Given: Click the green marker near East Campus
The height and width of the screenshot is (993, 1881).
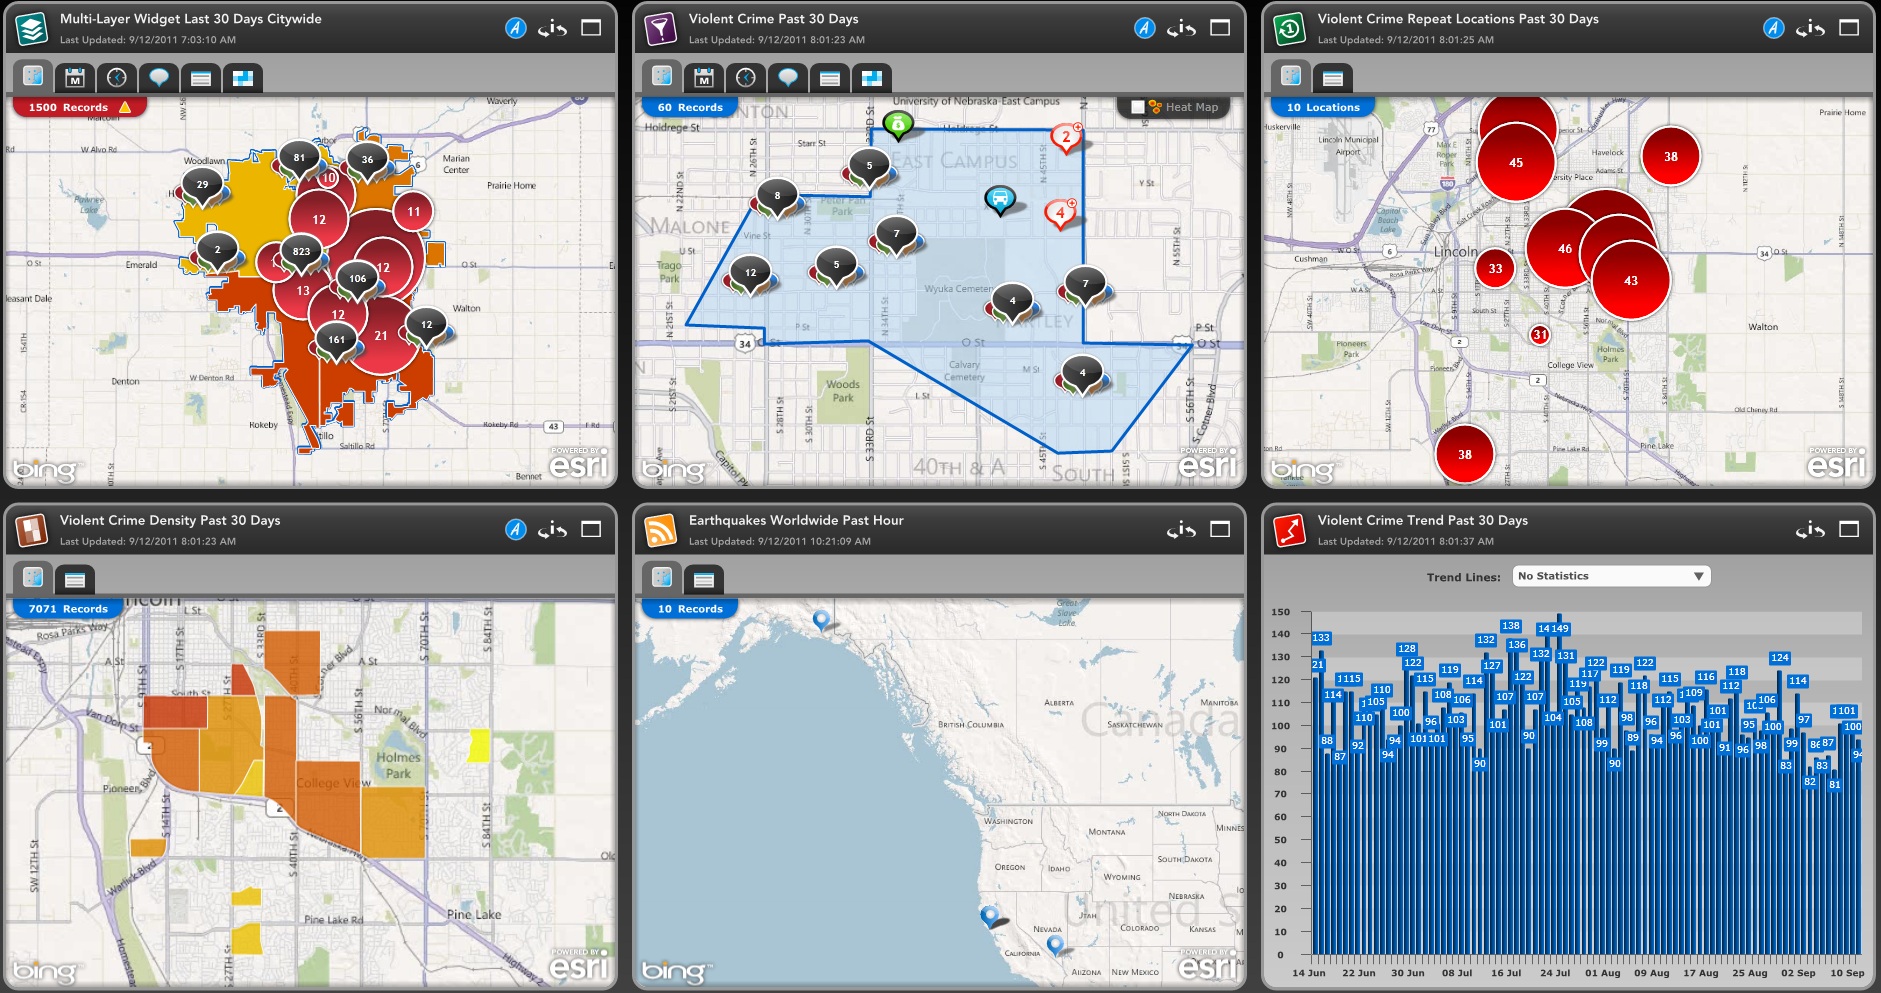Looking at the screenshot, I should (898, 125).
